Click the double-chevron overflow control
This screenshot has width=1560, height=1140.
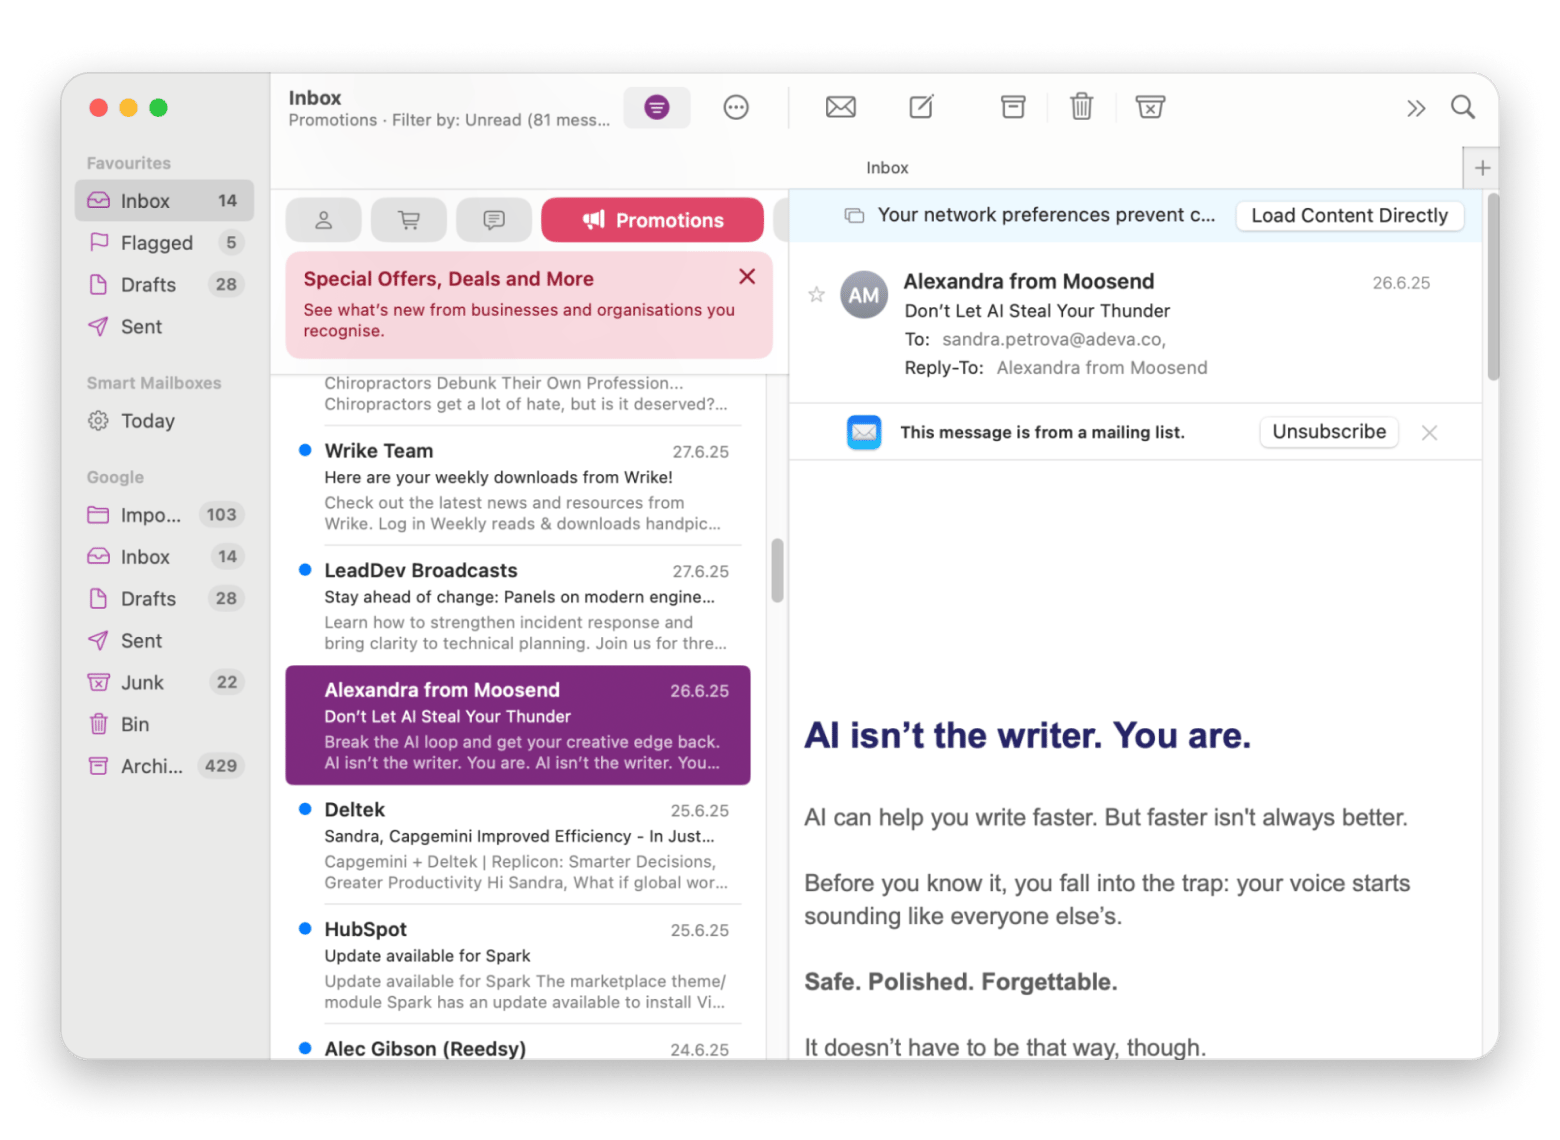click(x=1416, y=107)
